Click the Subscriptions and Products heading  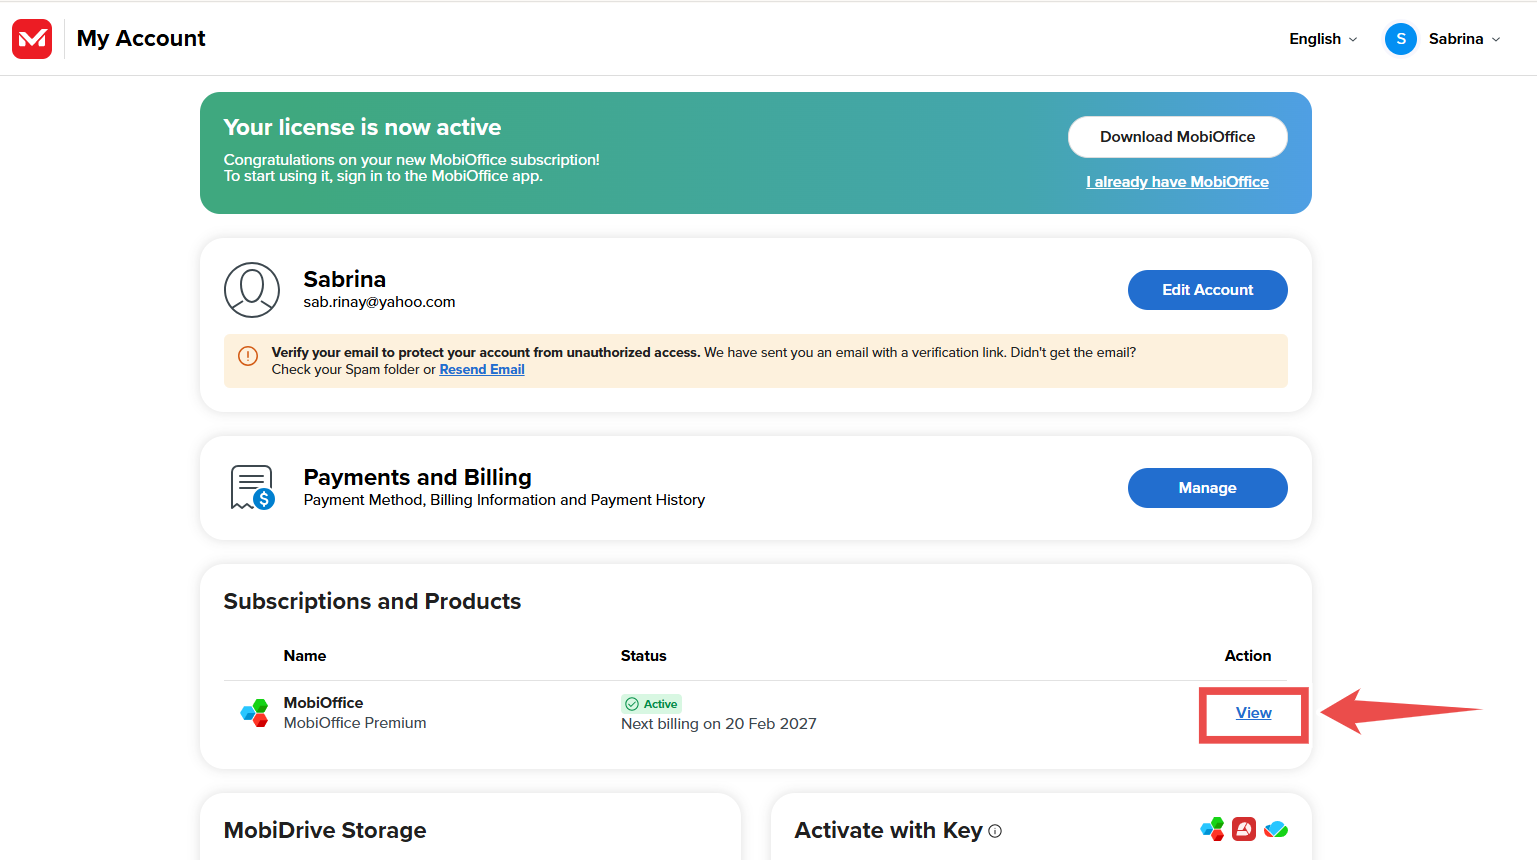click(372, 601)
